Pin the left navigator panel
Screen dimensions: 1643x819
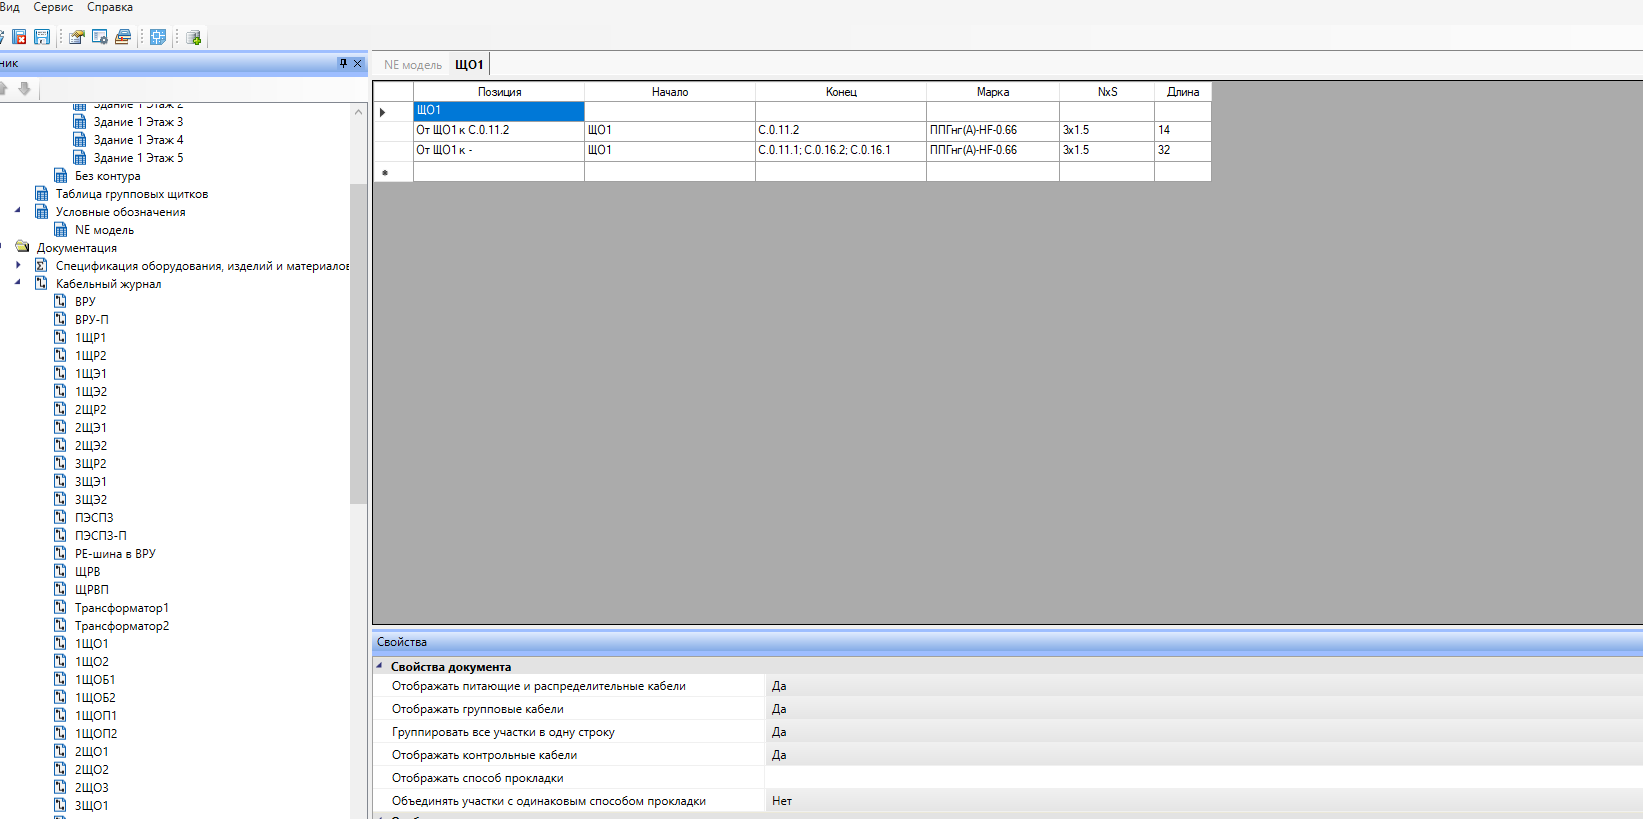click(343, 63)
